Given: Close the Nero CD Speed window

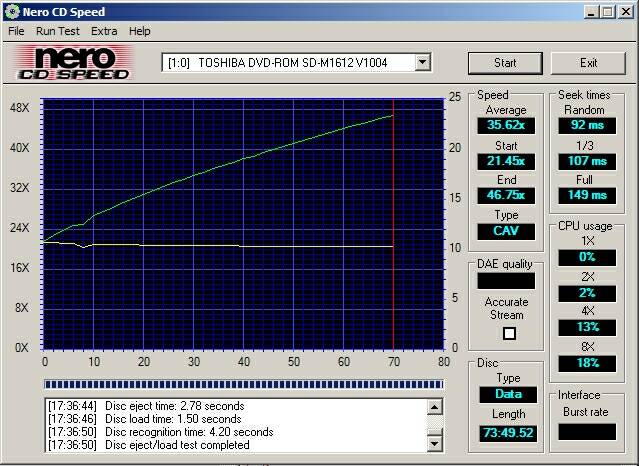Looking at the screenshot, I should [x=624, y=11].
